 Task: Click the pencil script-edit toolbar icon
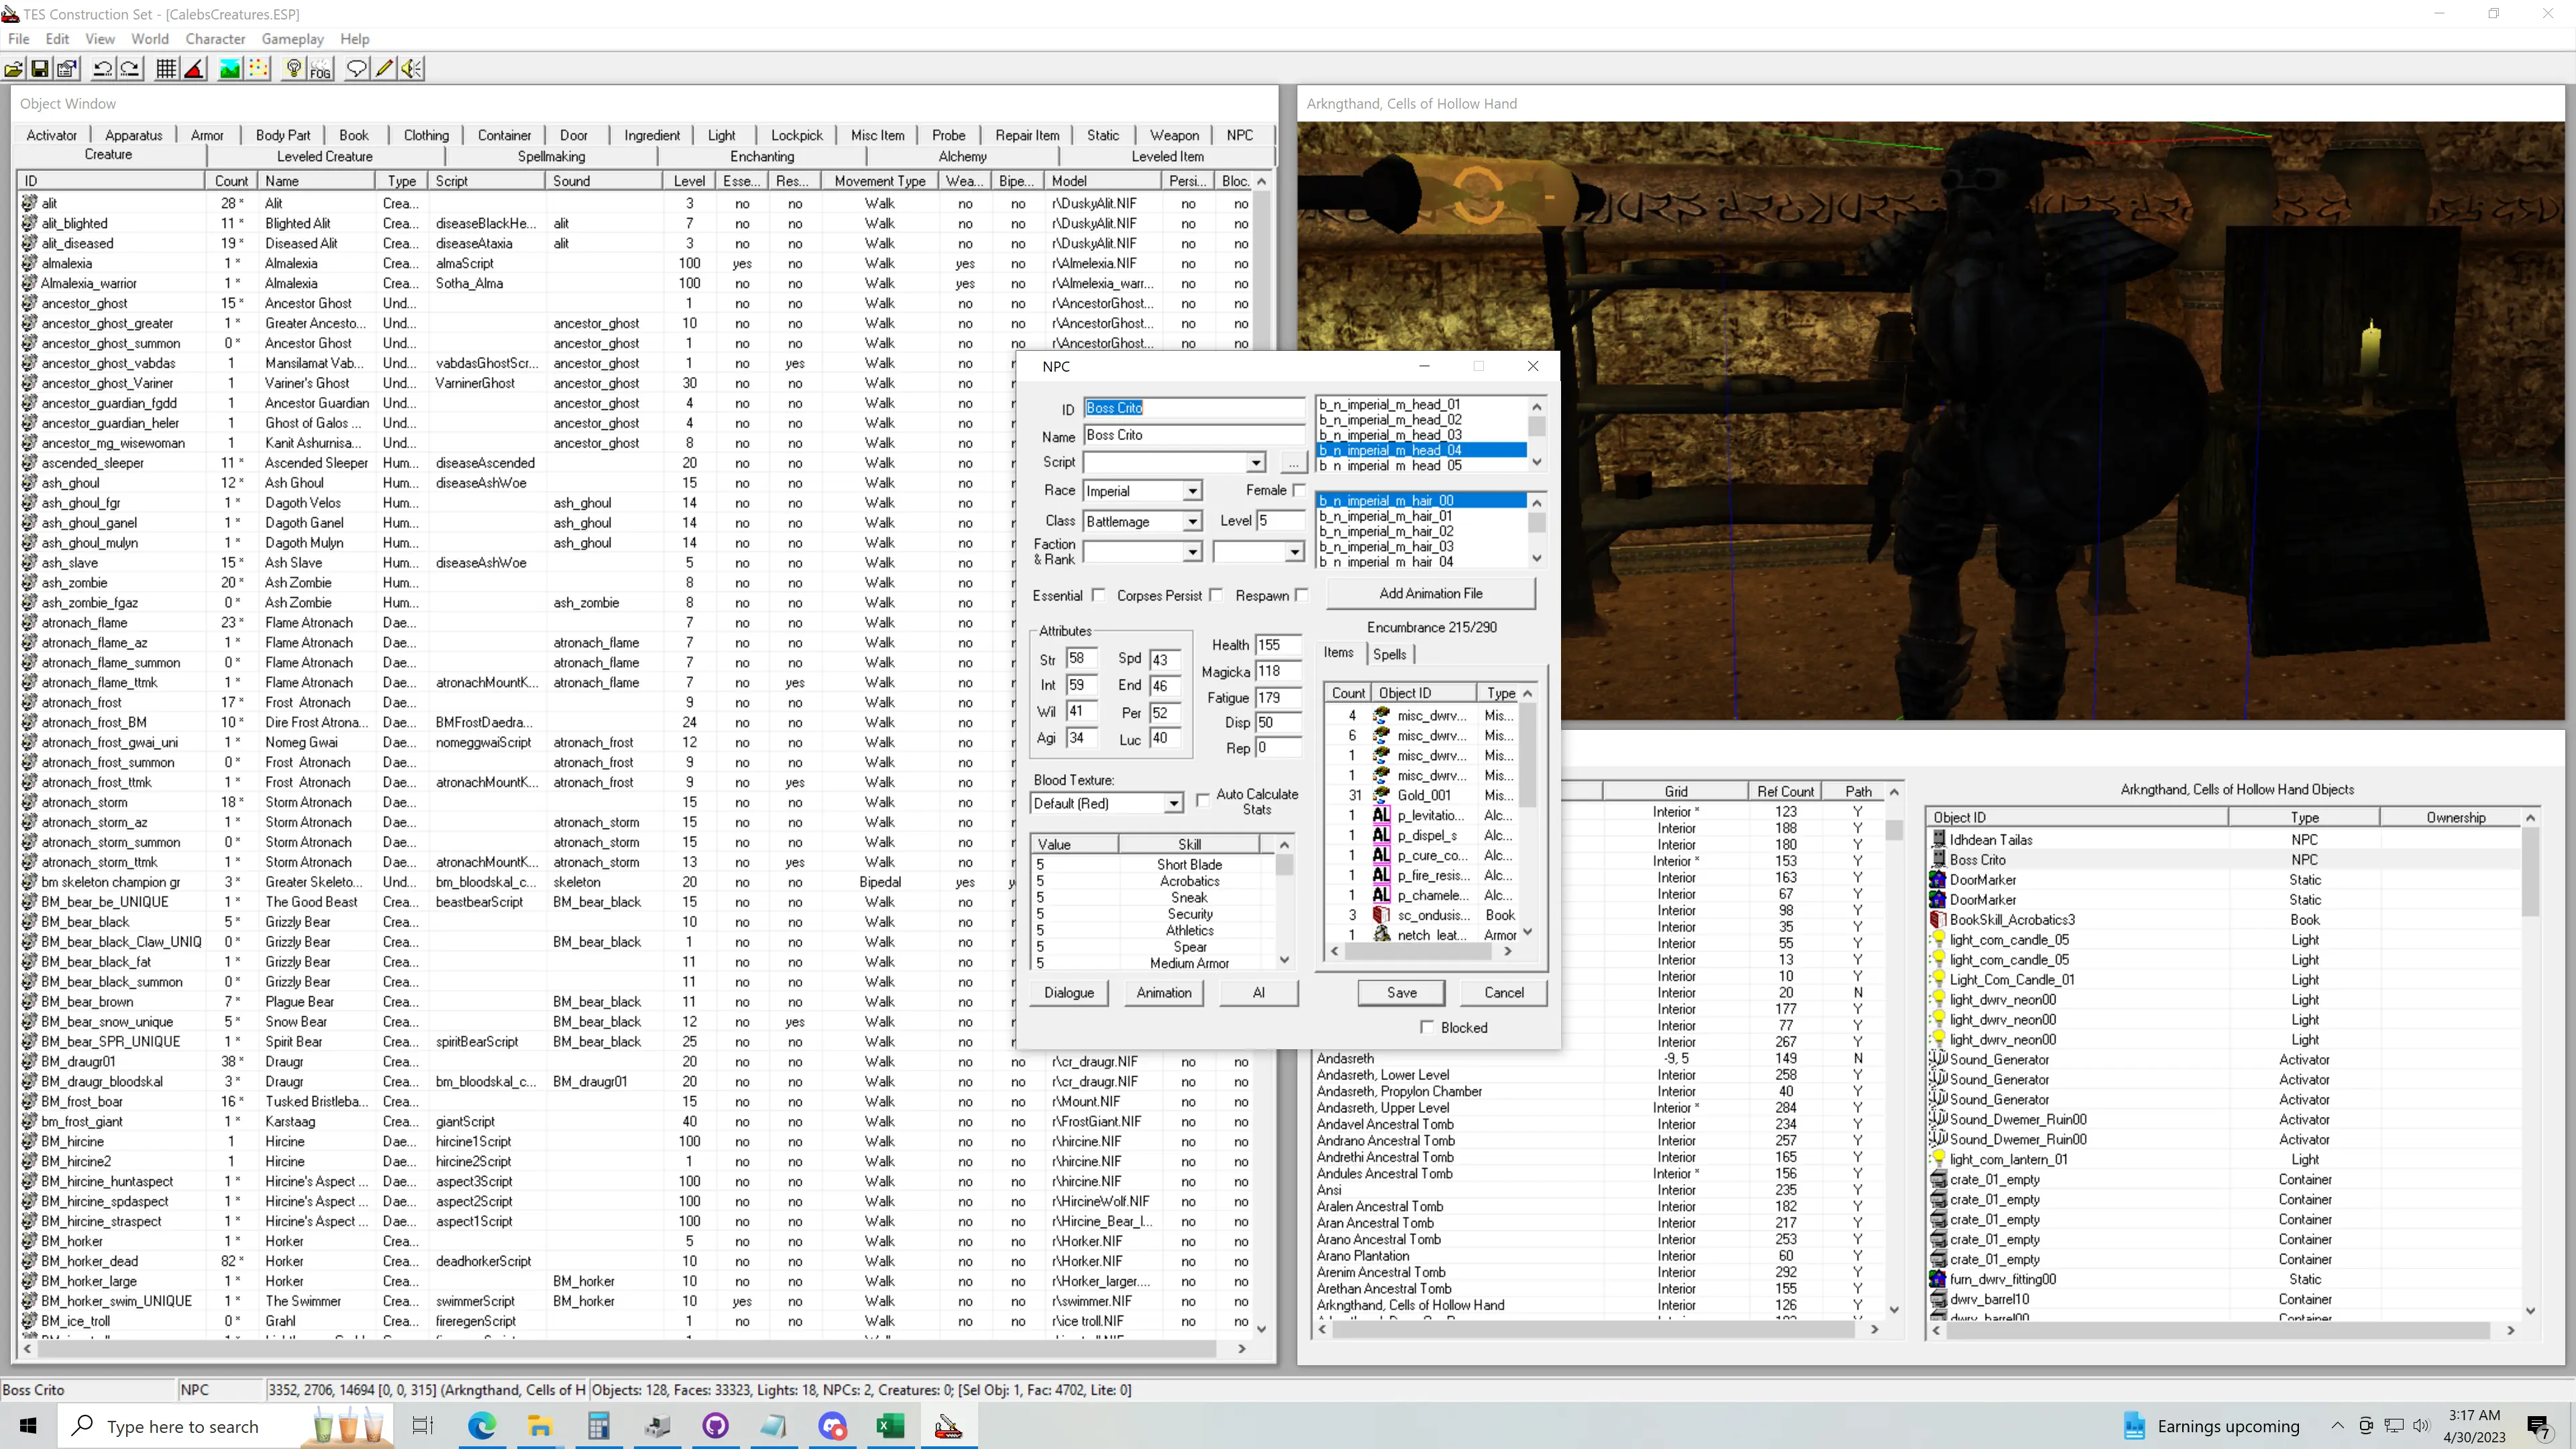384,69
